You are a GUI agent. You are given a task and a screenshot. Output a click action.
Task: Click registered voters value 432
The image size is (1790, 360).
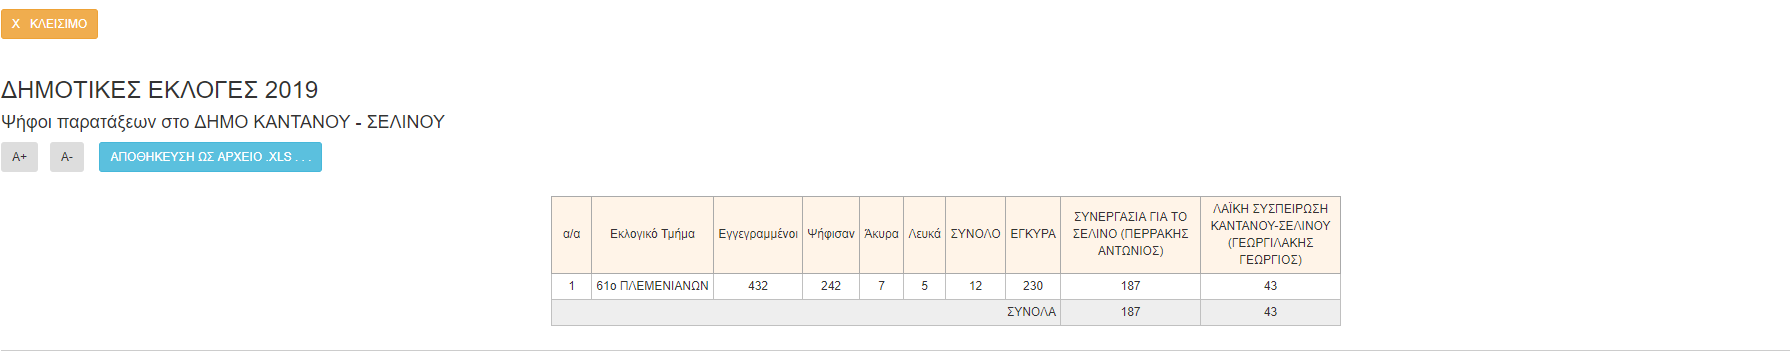758,286
